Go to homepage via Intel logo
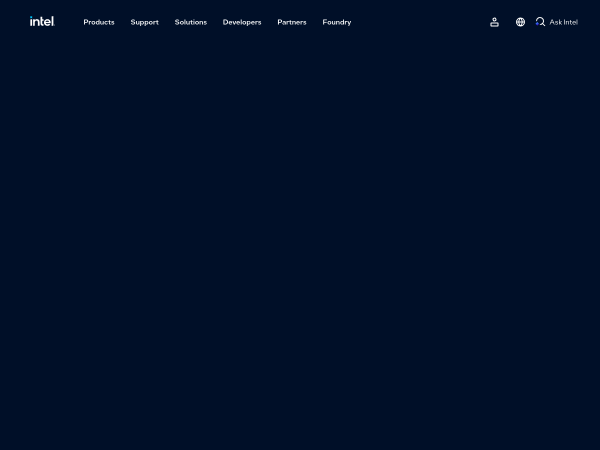This screenshot has width=600, height=450. [42, 21]
